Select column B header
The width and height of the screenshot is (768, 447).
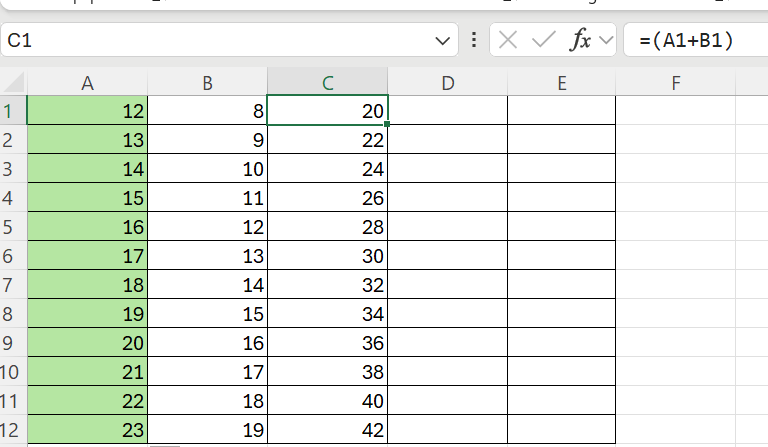(x=207, y=84)
